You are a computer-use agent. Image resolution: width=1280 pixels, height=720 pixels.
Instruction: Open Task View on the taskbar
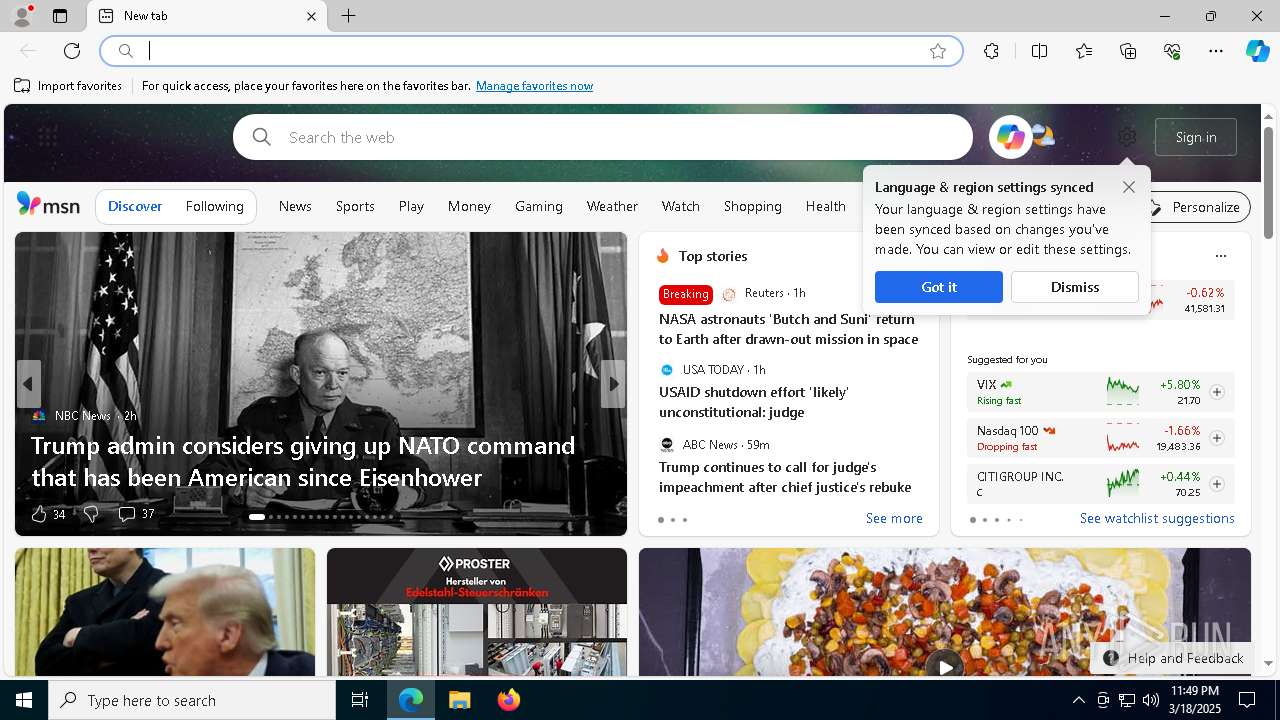pyautogui.click(x=360, y=700)
